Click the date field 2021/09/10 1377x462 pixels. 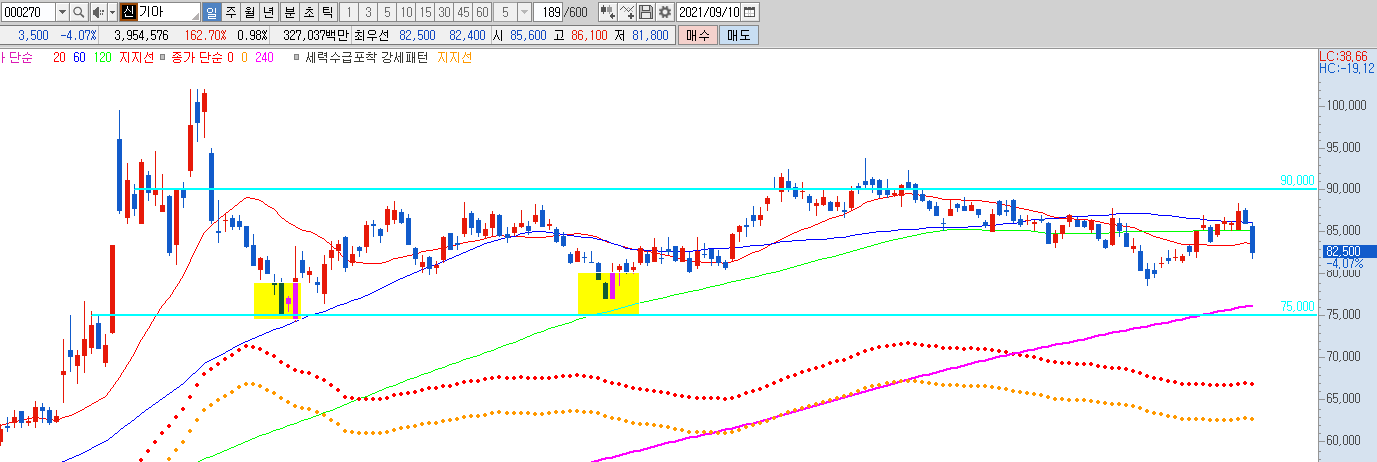pos(709,12)
